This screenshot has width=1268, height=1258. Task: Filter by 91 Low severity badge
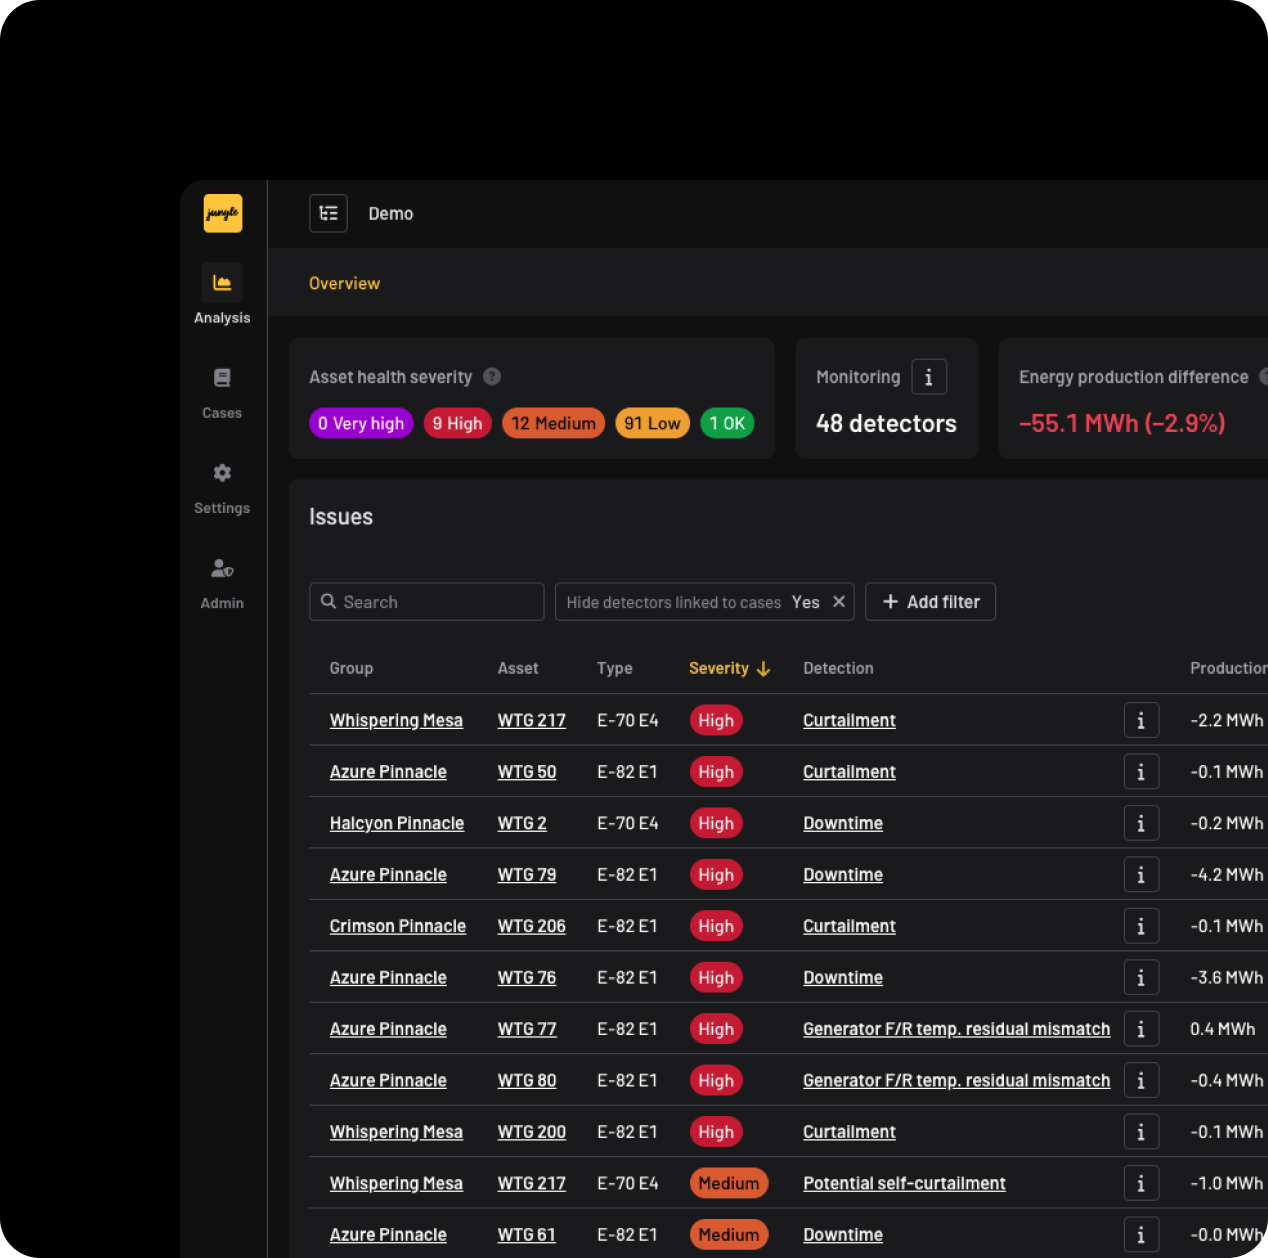point(652,423)
